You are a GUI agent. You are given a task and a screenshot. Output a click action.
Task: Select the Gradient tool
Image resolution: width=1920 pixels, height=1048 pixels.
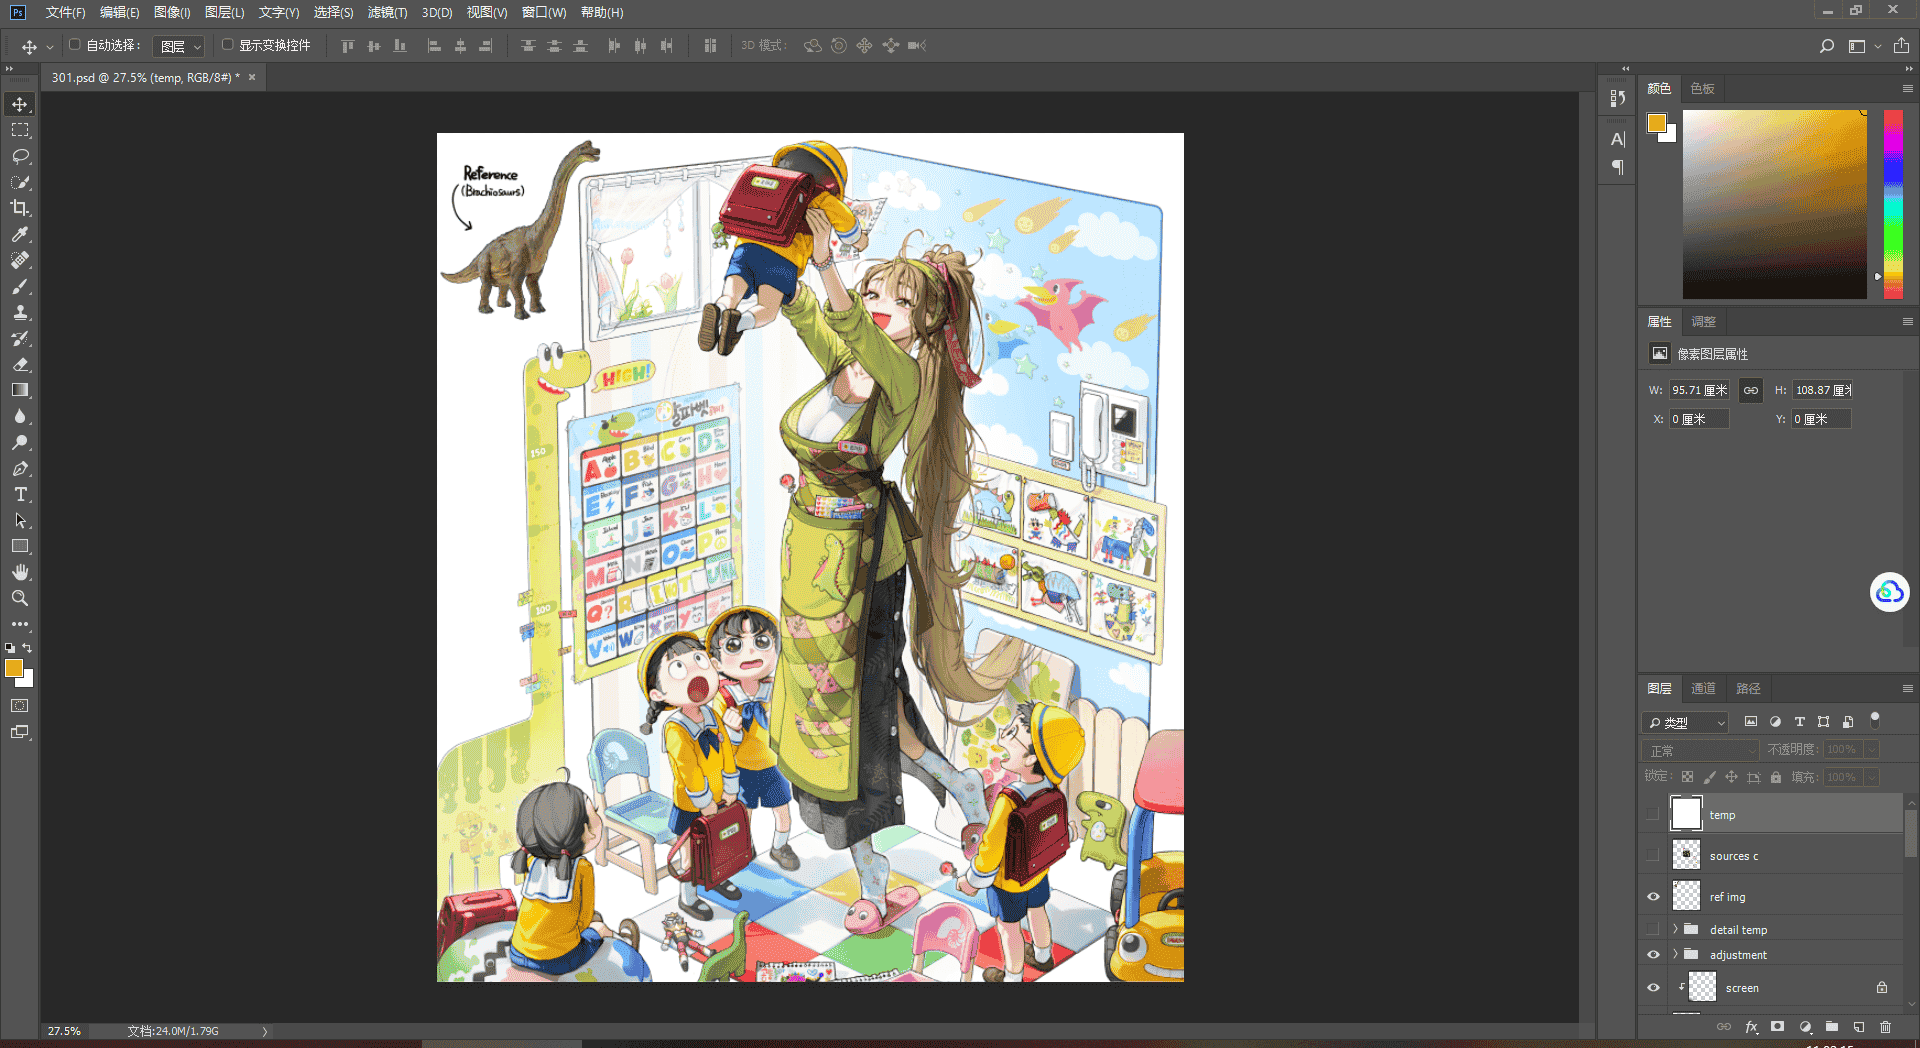pos(20,390)
